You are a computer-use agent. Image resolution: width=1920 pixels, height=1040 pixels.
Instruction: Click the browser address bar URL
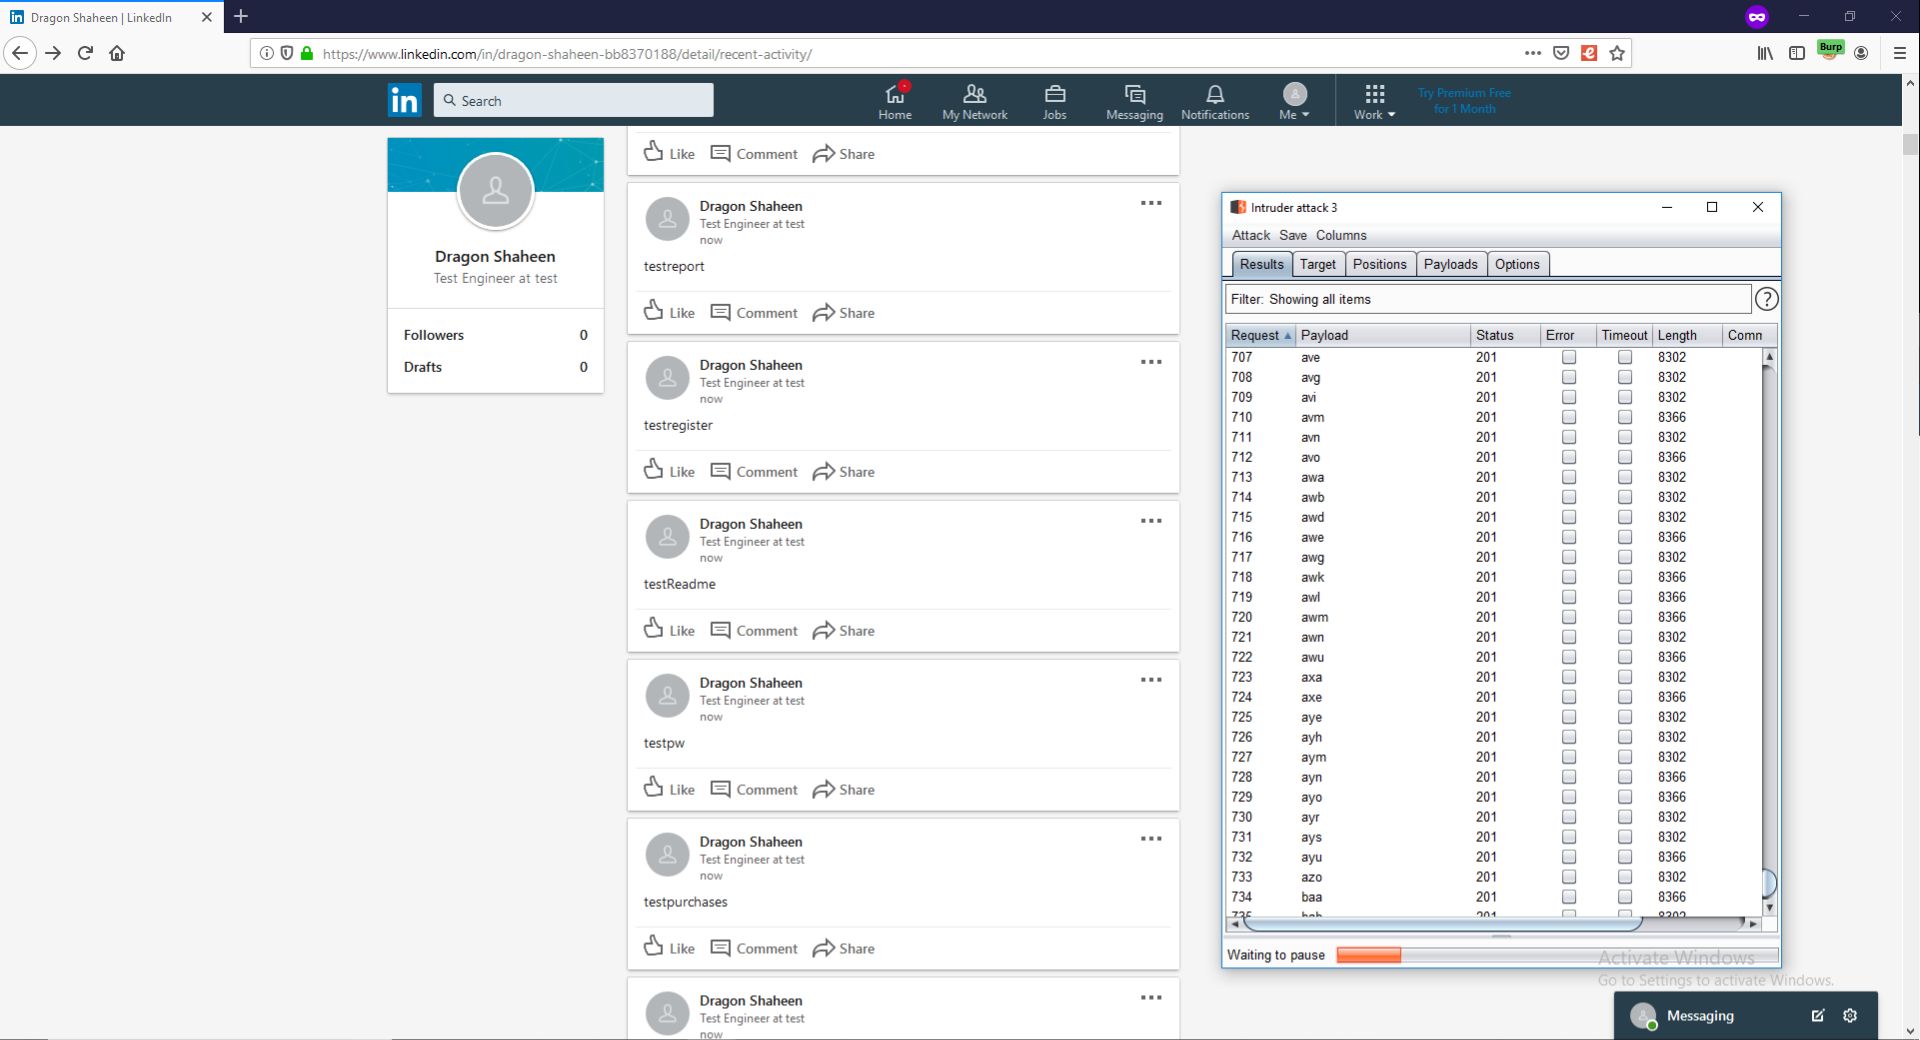click(567, 54)
